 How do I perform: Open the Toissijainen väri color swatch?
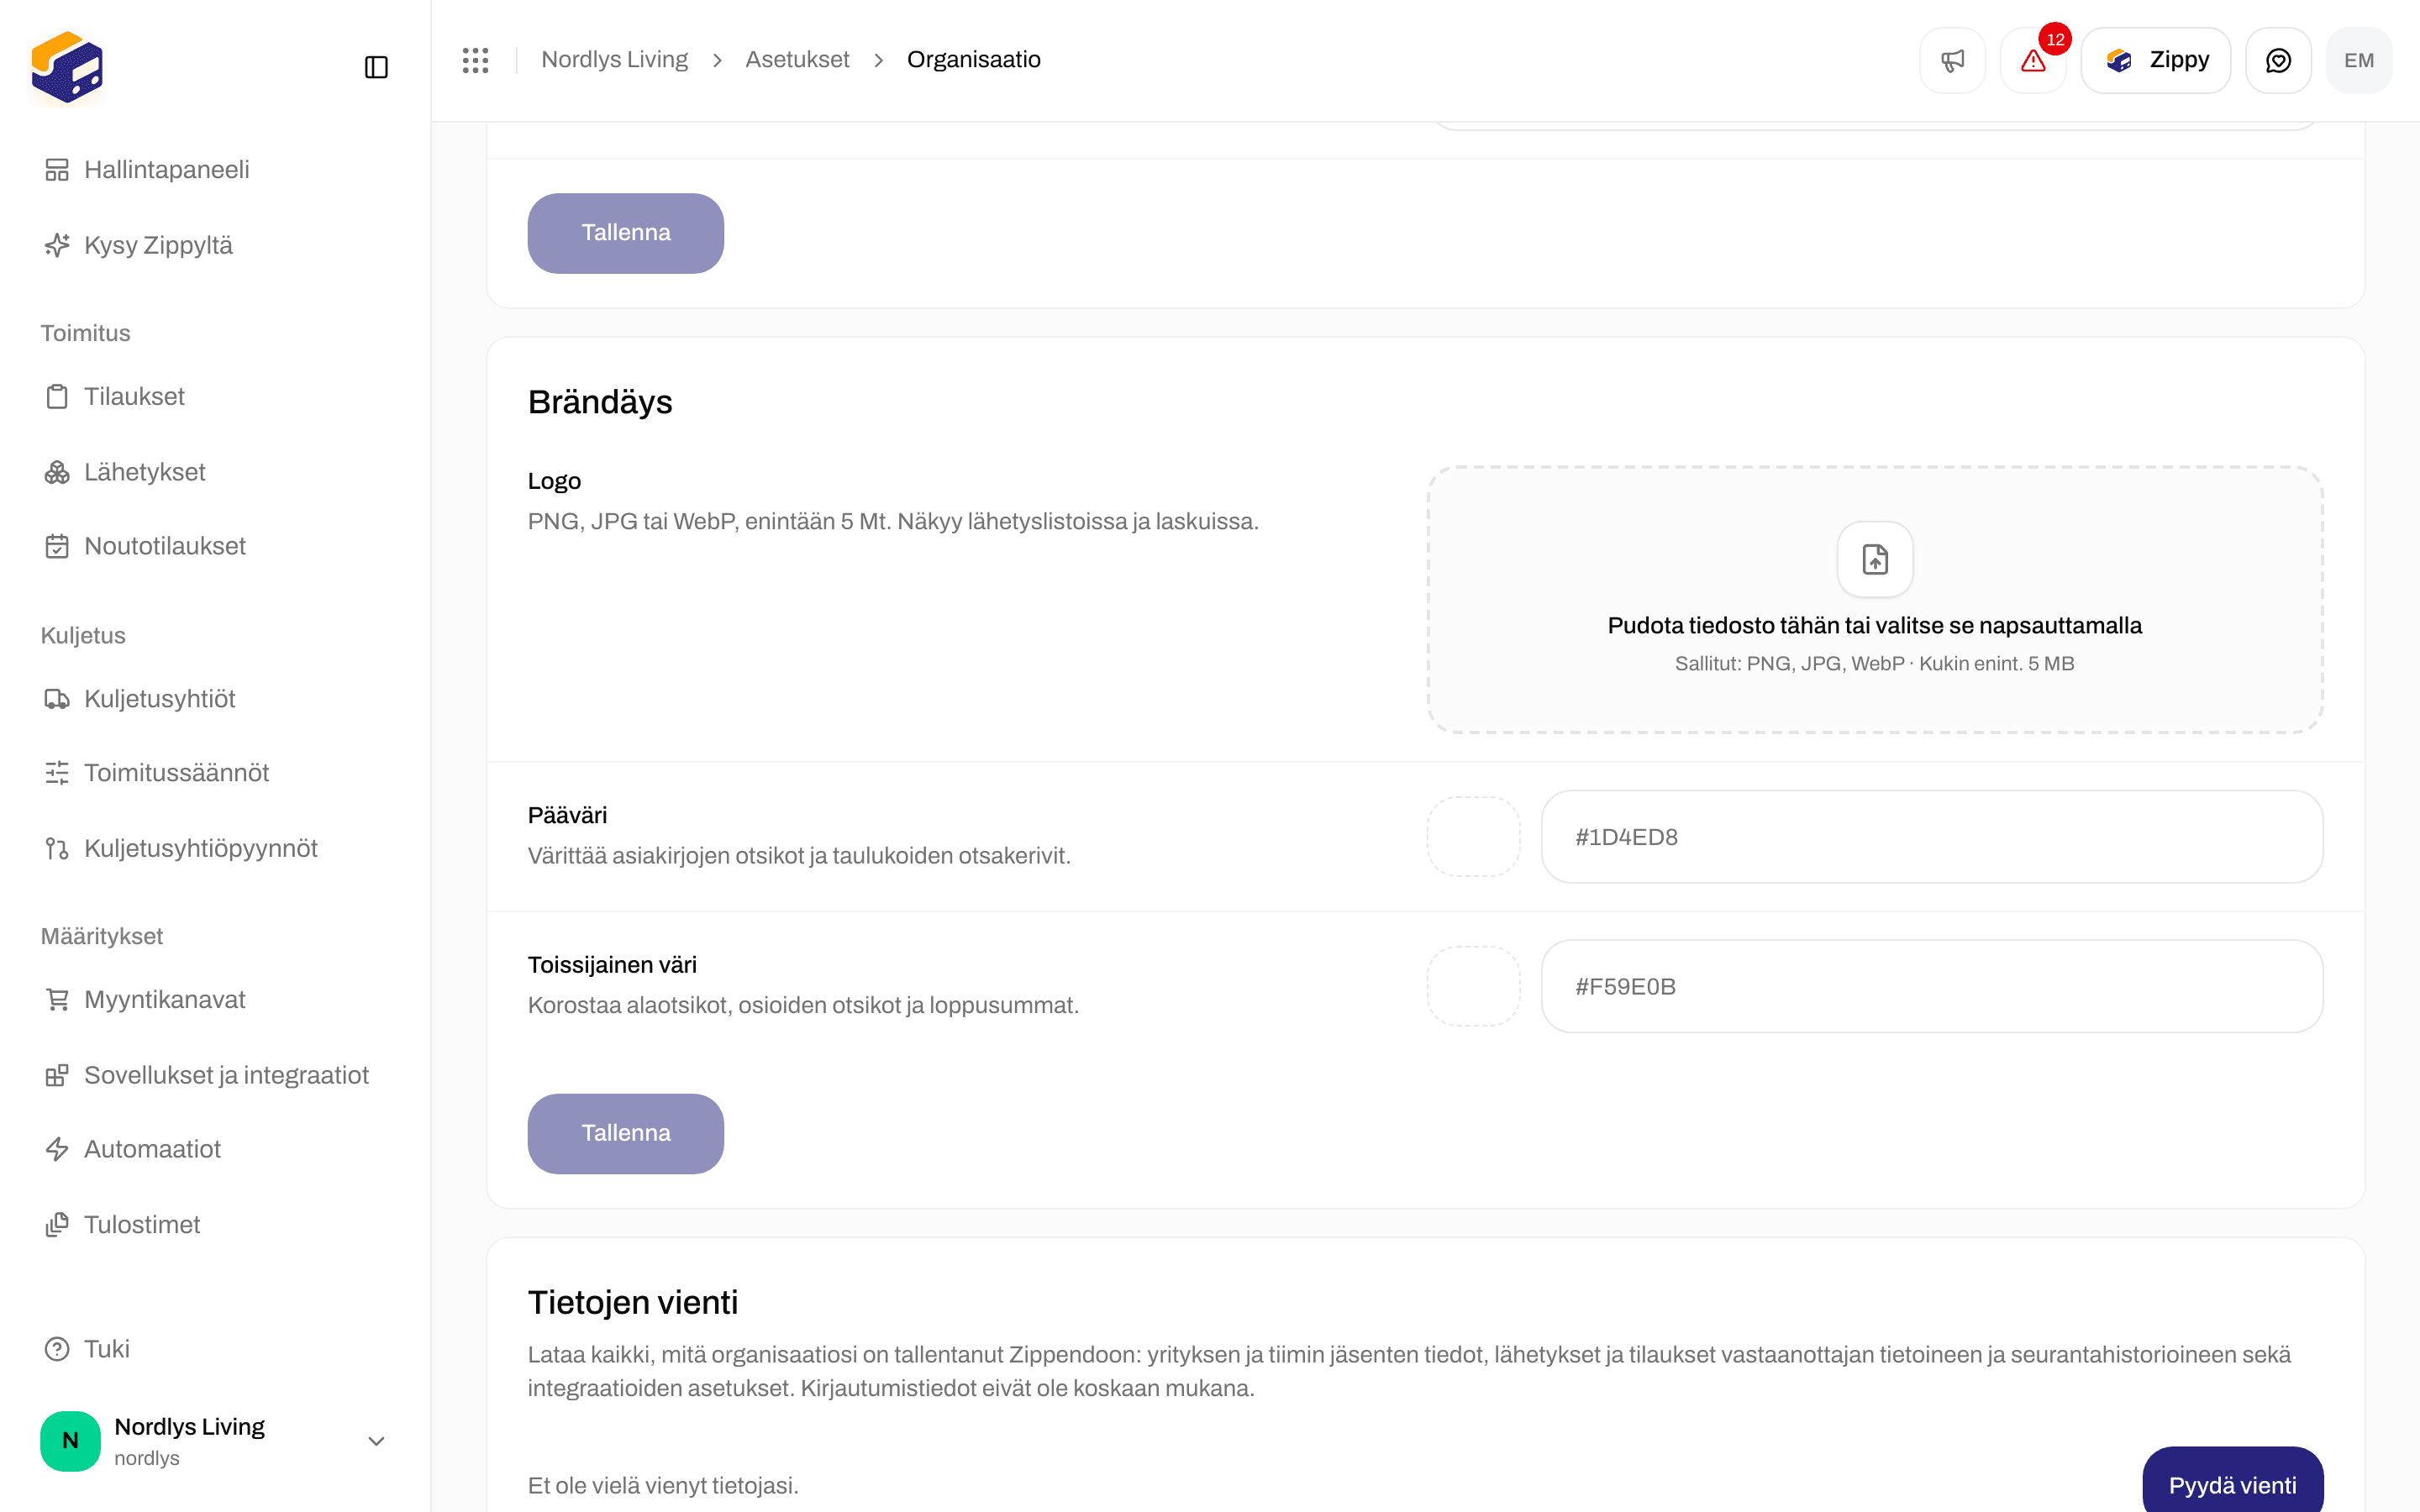click(1474, 986)
